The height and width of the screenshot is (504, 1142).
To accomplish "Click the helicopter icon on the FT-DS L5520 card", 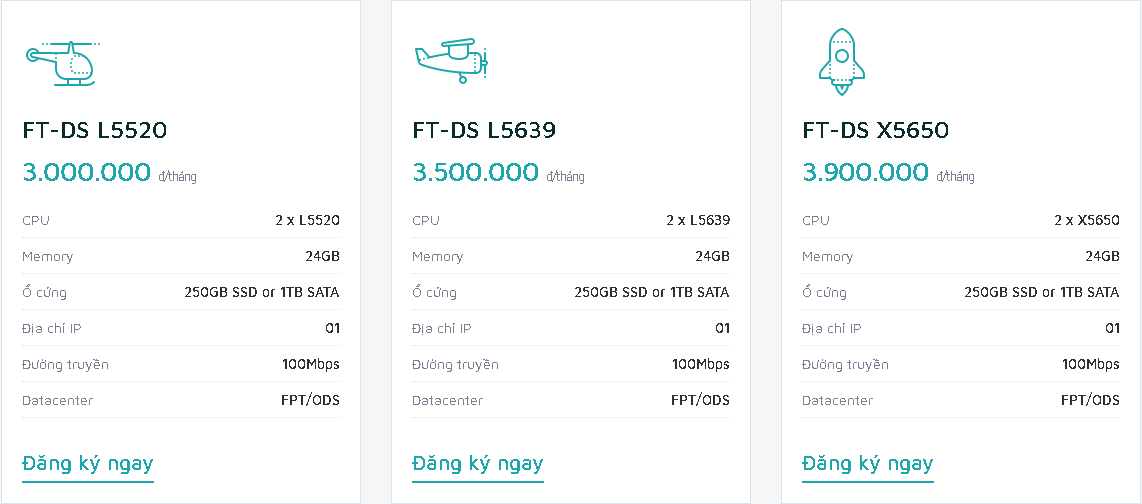I will click(60, 63).
